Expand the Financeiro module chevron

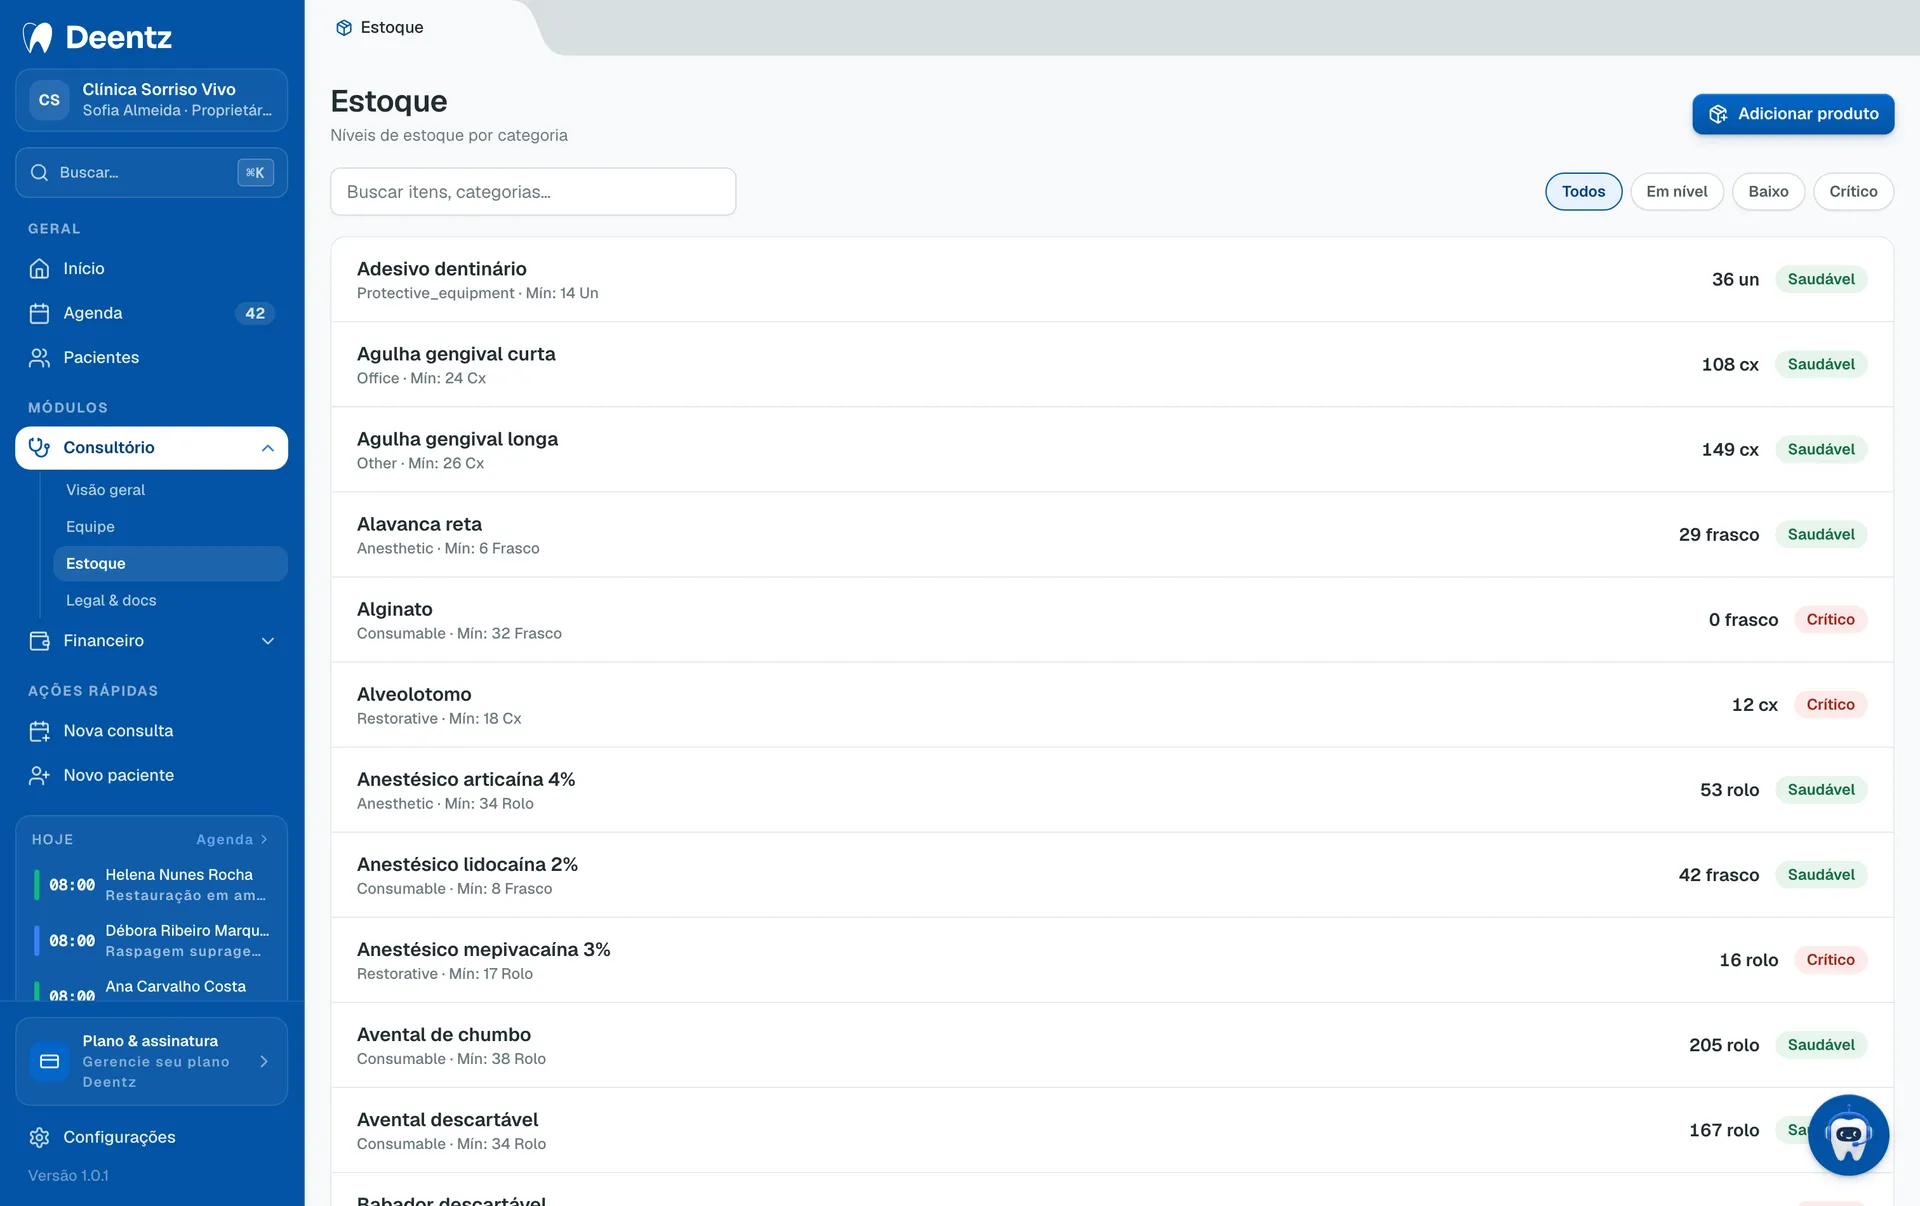point(267,641)
